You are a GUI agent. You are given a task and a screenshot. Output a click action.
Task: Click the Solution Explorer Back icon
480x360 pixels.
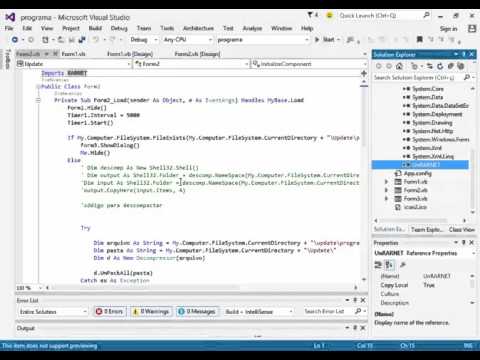(x=379, y=66)
